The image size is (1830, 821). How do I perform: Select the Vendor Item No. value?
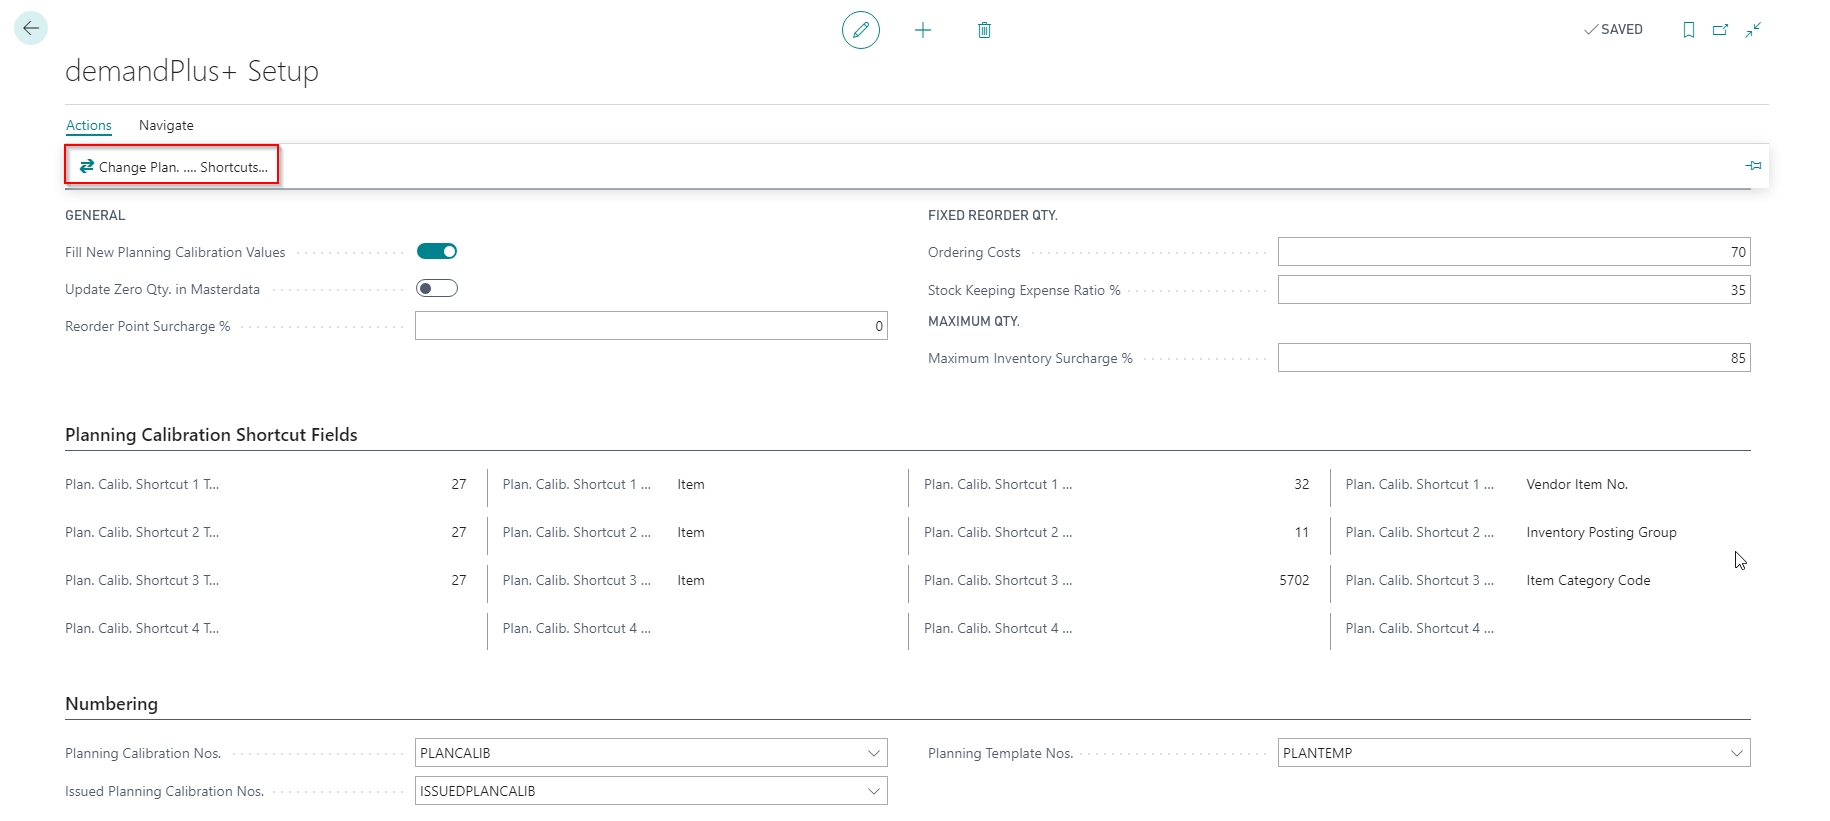click(1577, 484)
